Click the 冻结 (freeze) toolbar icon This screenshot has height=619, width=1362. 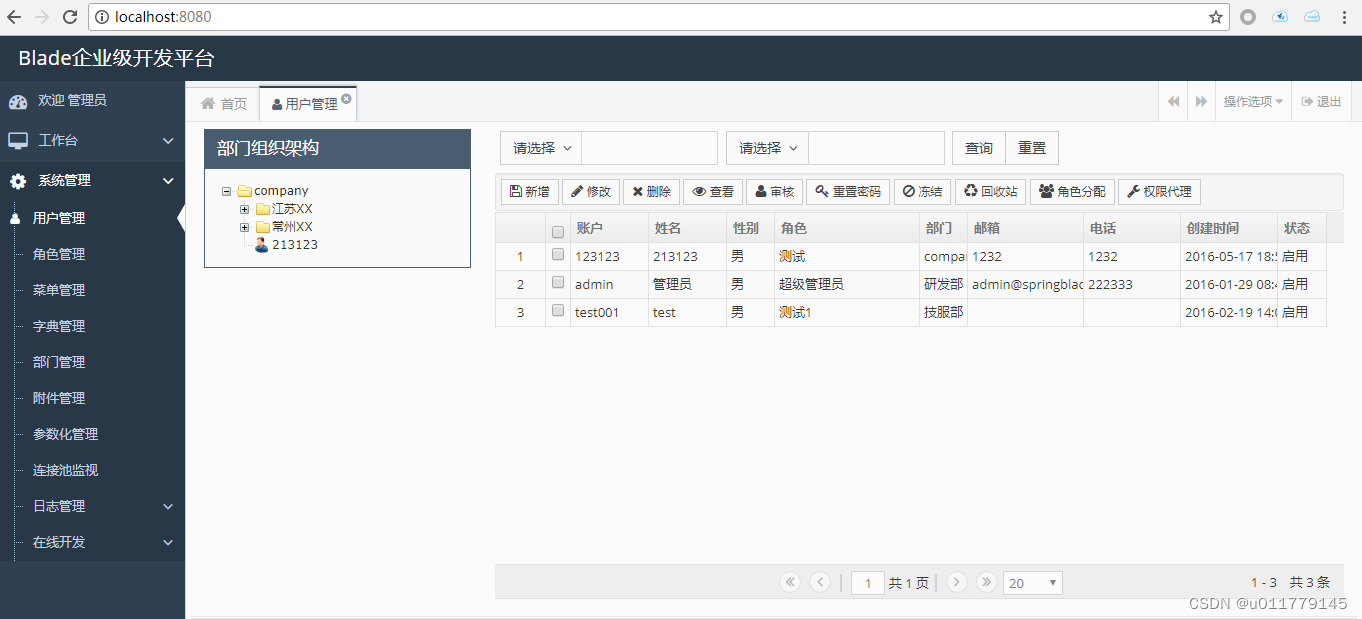(x=921, y=191)
